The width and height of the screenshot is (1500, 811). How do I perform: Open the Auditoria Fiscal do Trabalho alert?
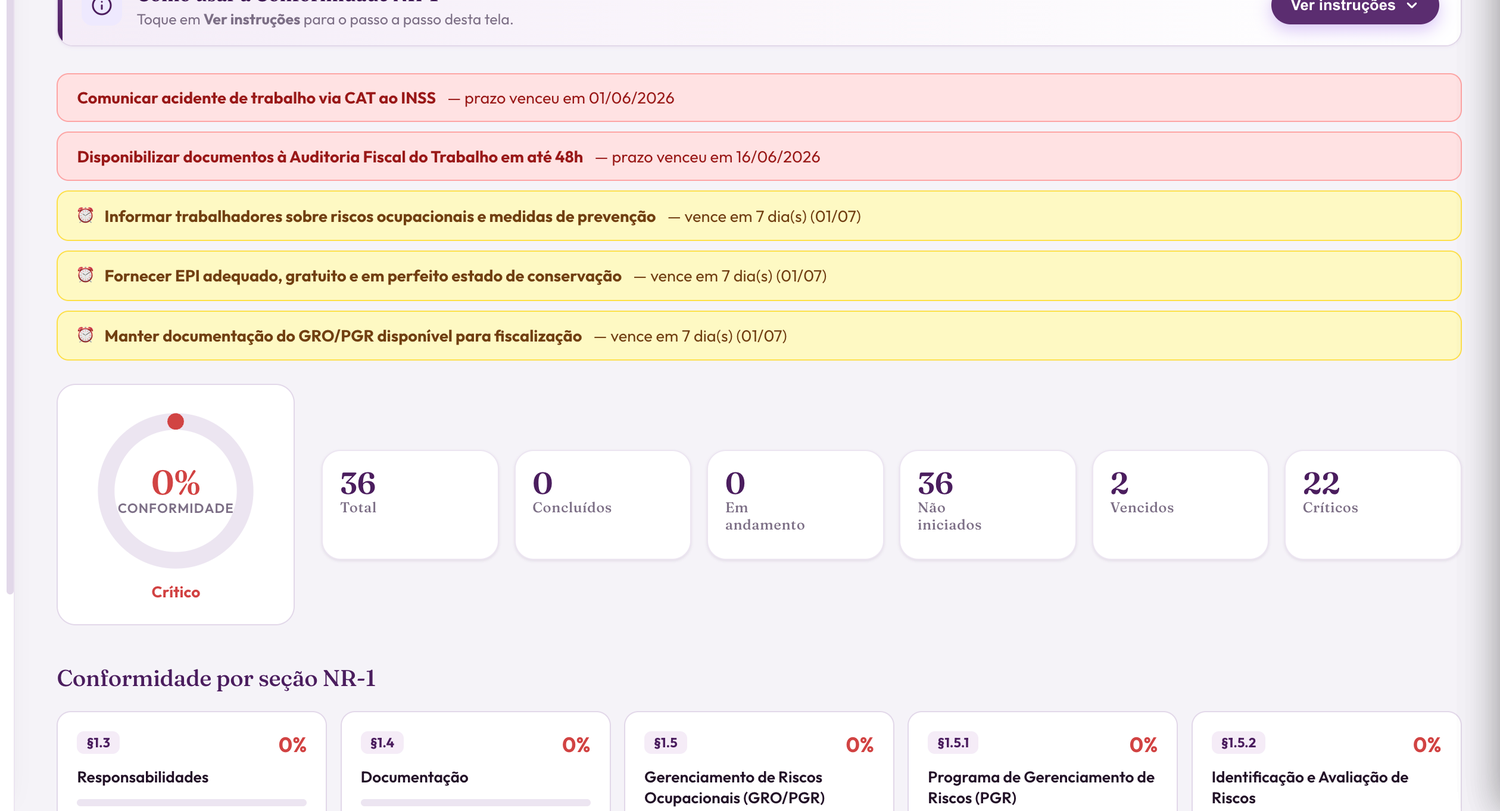[759, 157]
